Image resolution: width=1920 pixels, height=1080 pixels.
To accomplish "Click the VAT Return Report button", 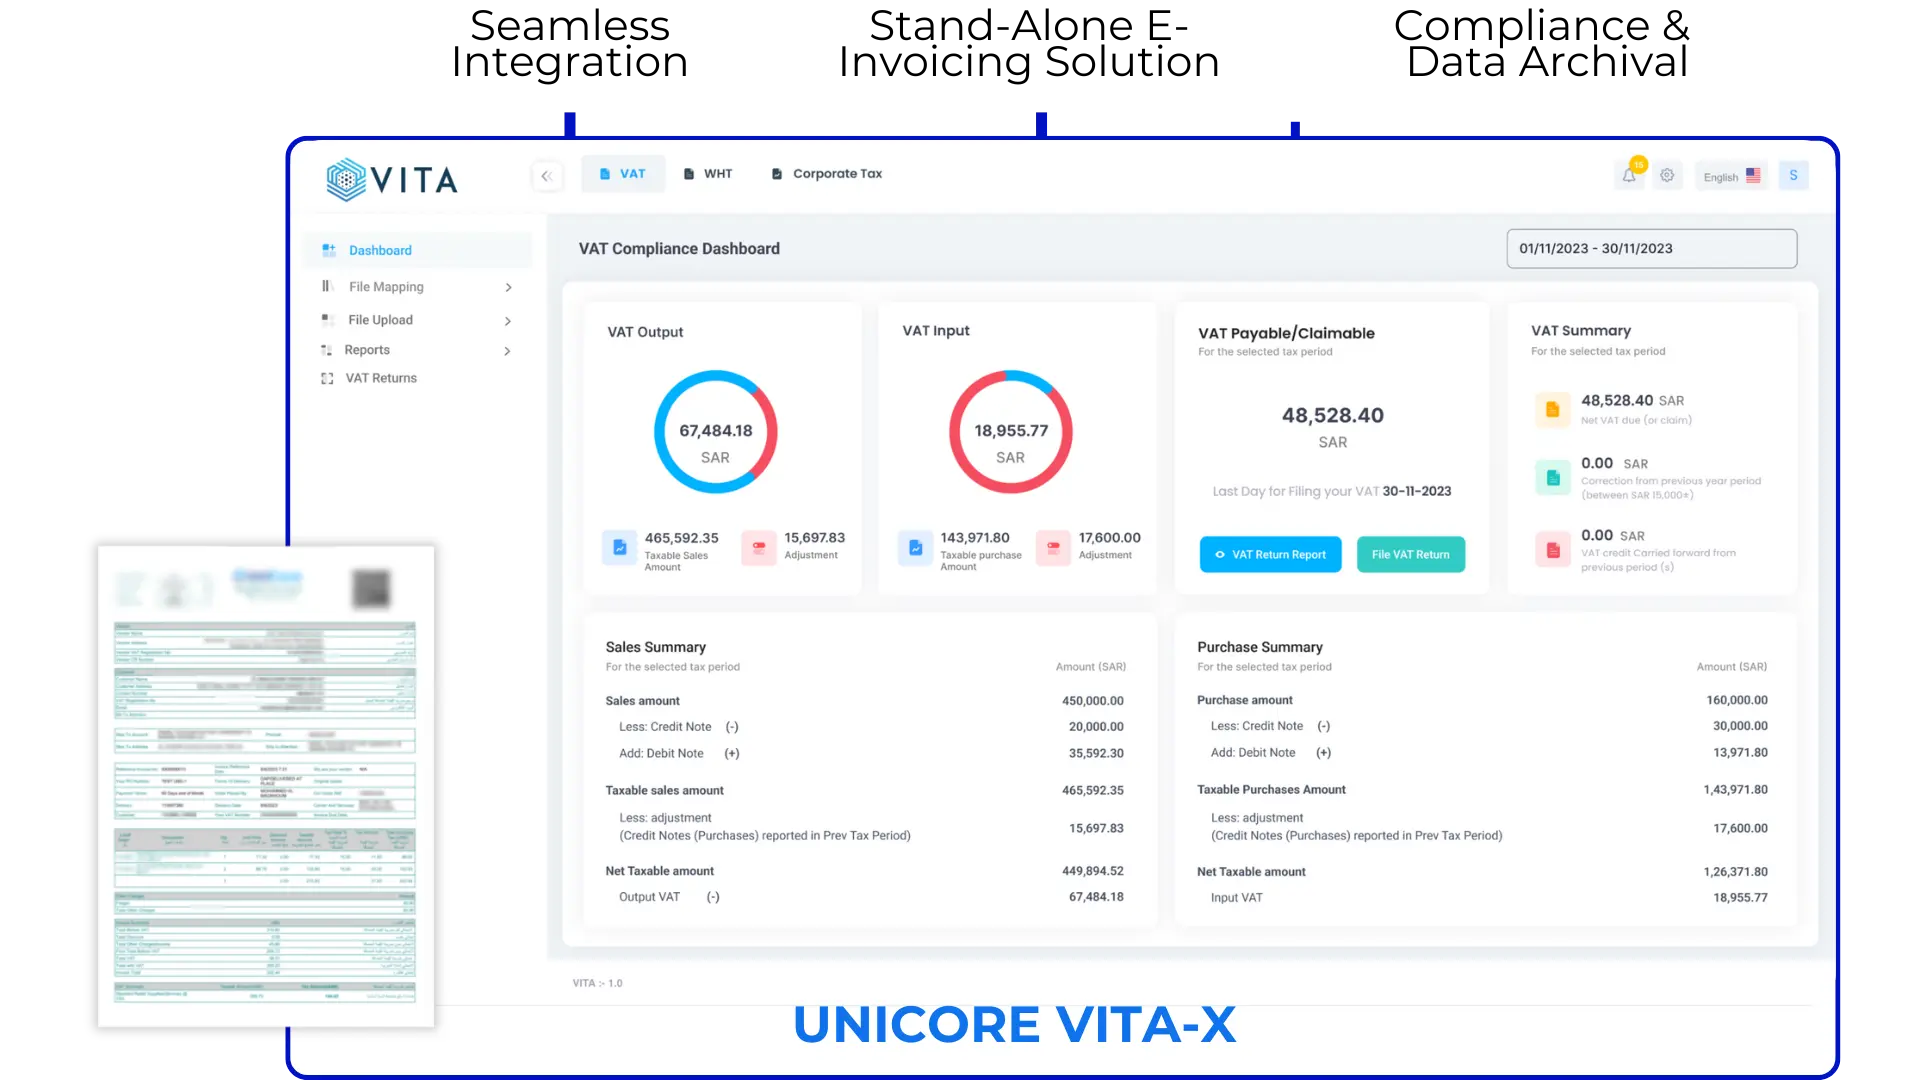I will (x=1270, y=554).
